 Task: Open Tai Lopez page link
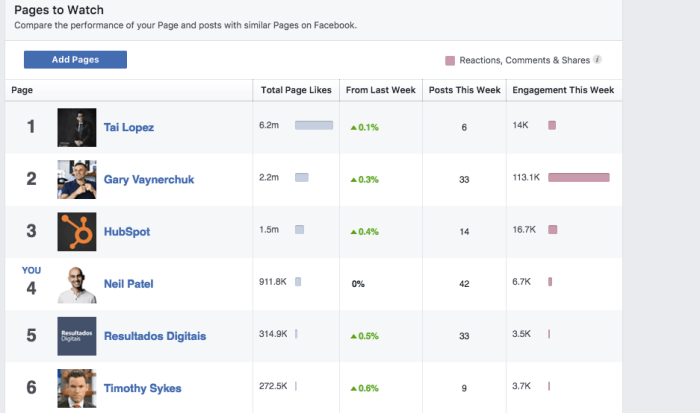click(x=129, y=127)
